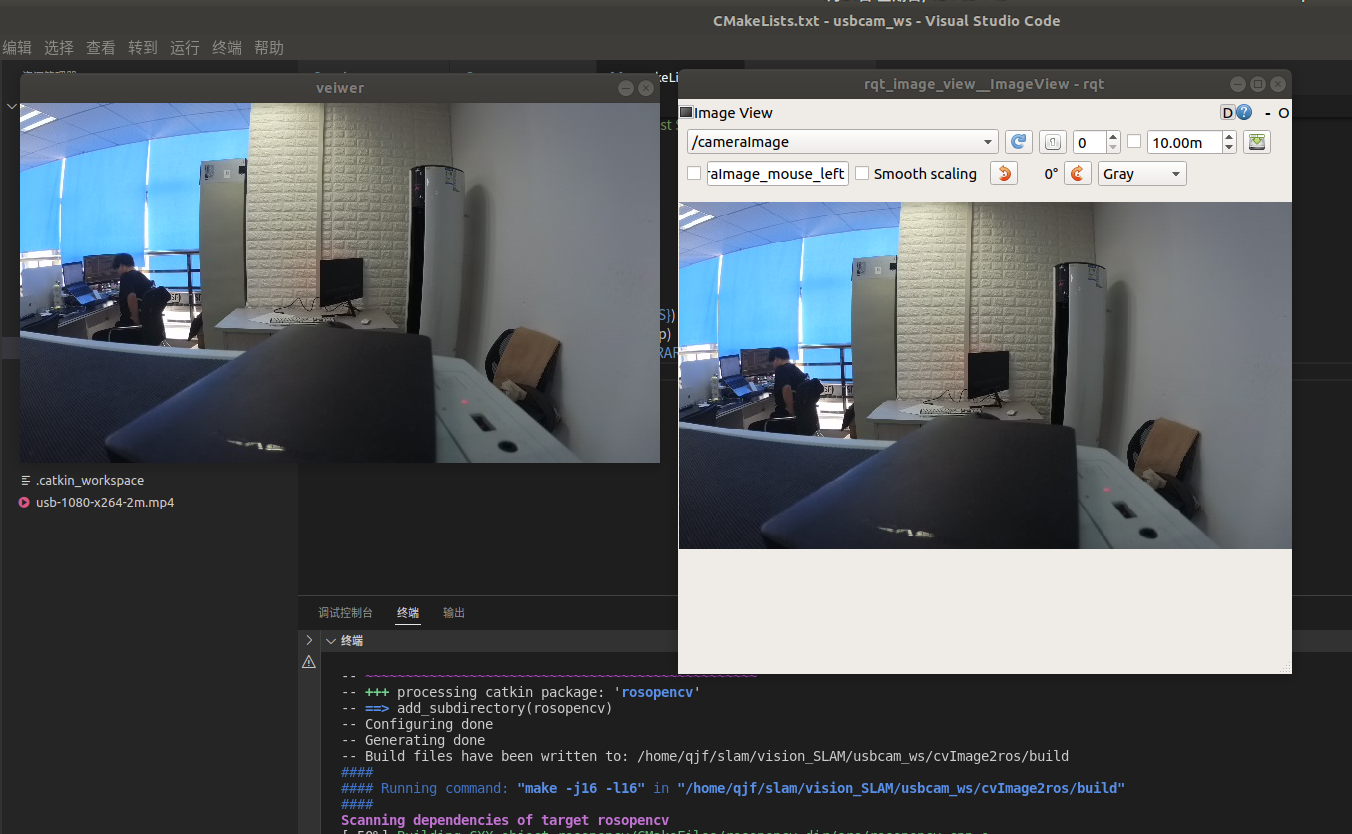Collapse the 终端 section chevron in panel

point(330,641)
